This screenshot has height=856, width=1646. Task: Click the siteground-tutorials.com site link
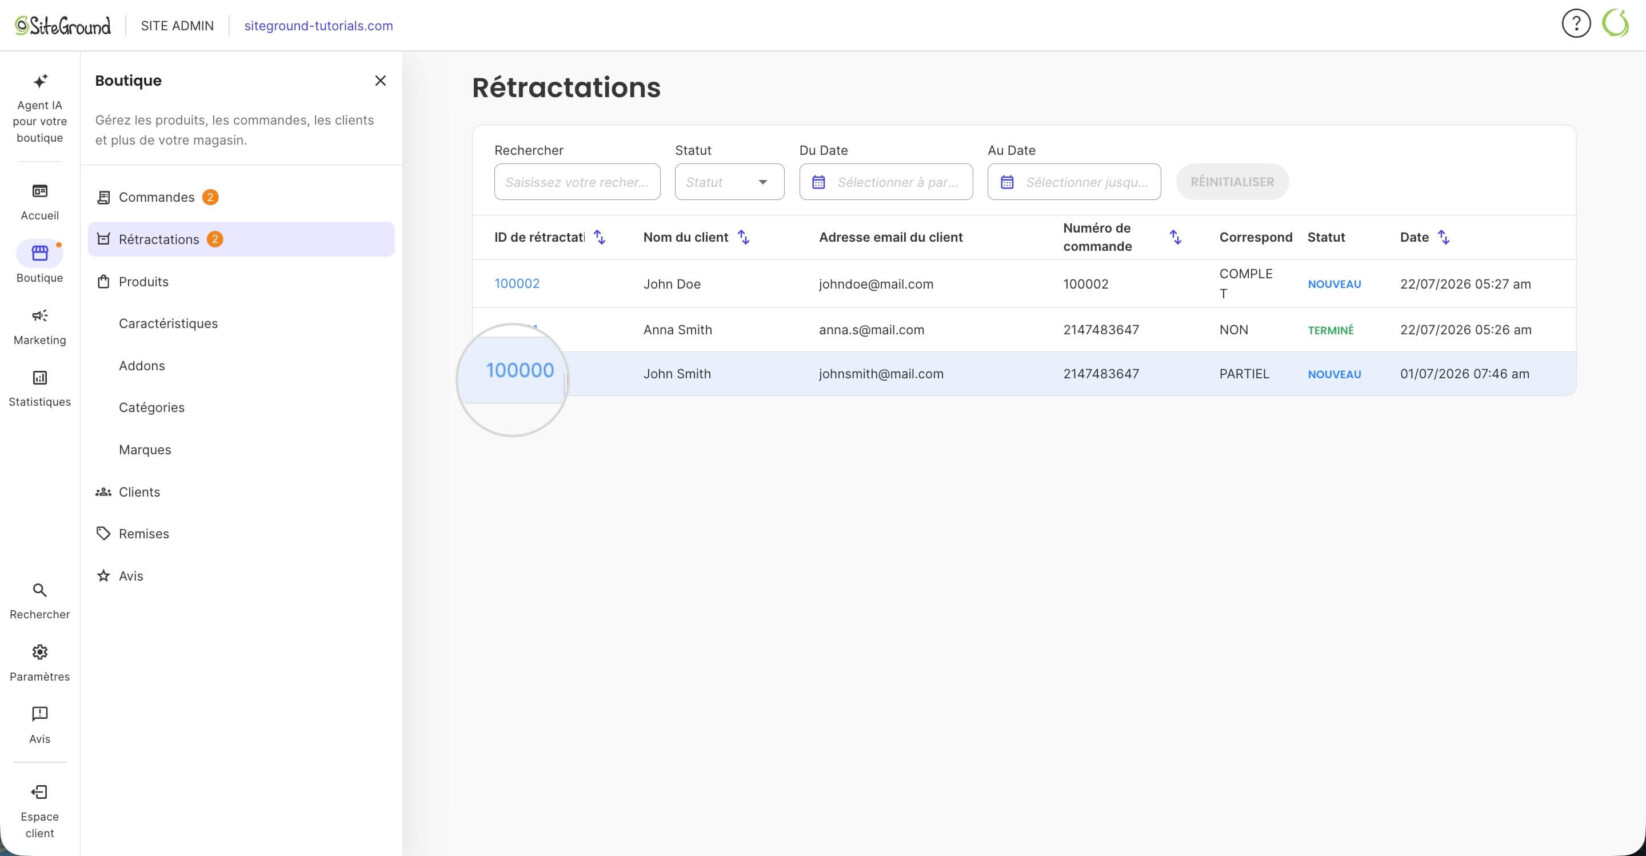point(319,26)
